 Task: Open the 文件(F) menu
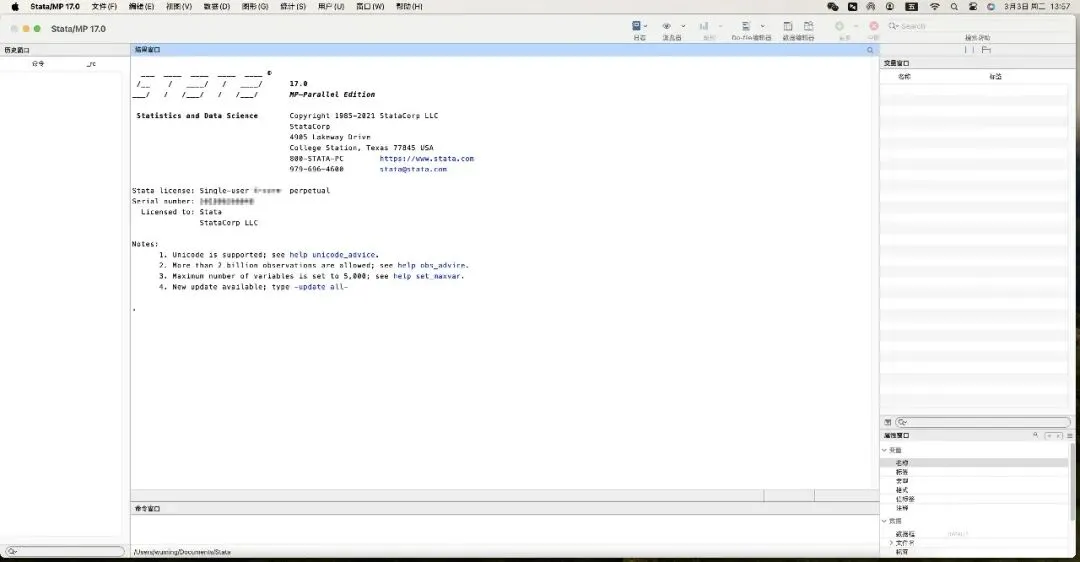point(104,6)
